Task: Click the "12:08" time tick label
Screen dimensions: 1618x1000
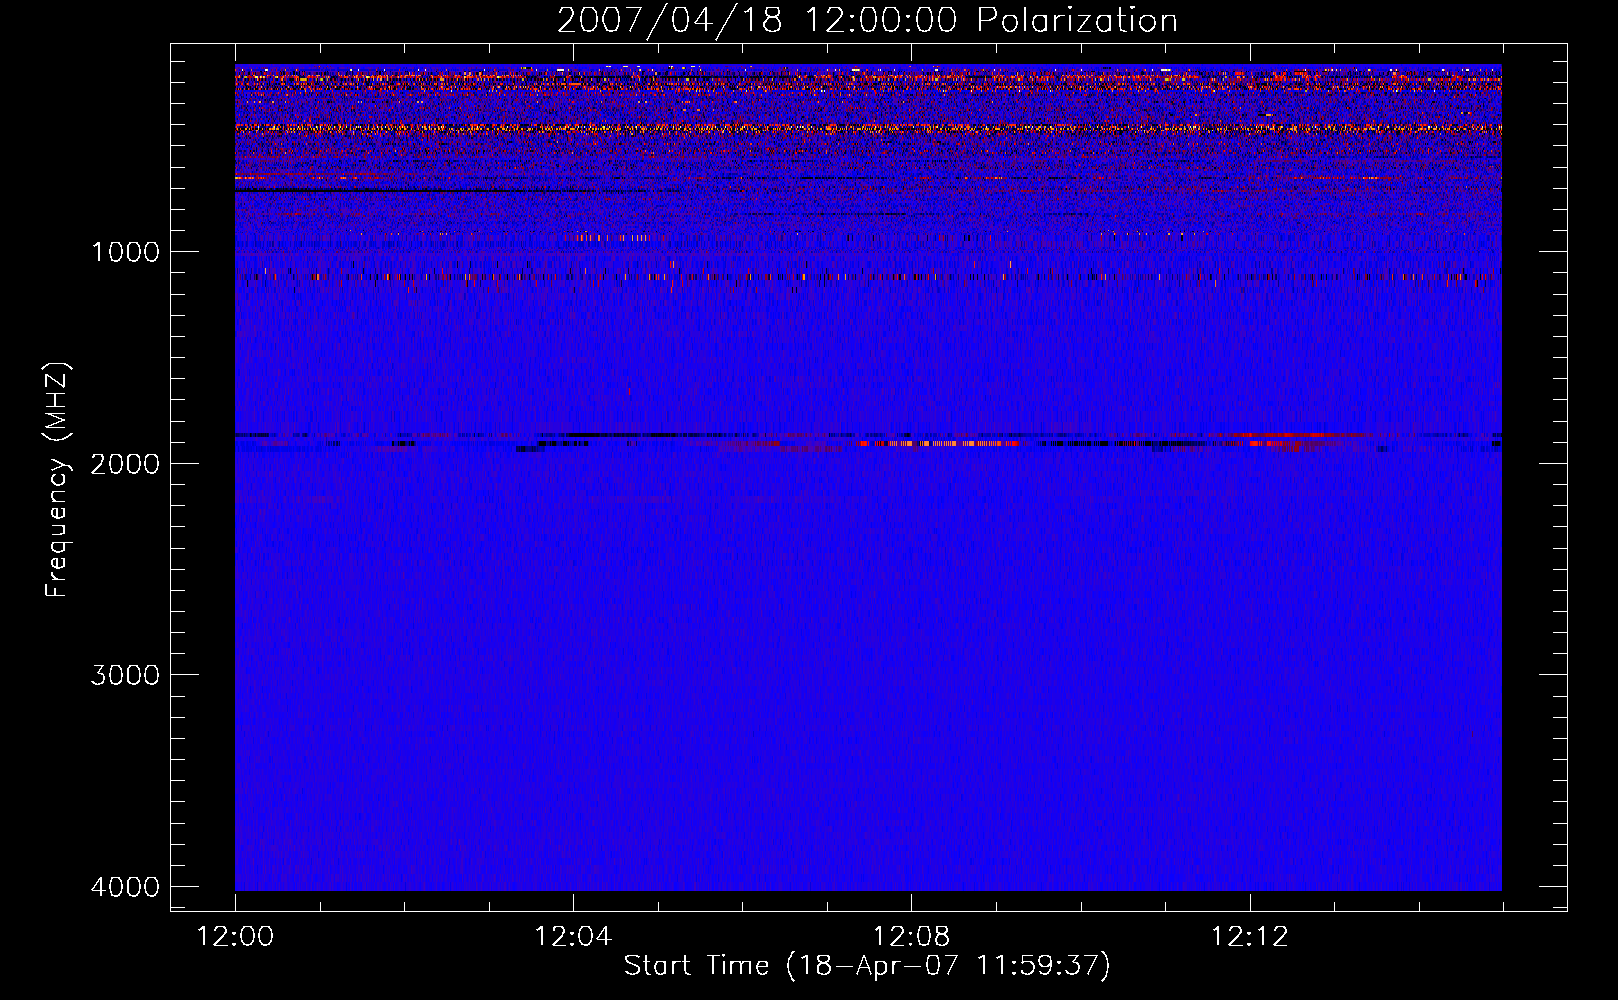Action: (x=911, y=937)
